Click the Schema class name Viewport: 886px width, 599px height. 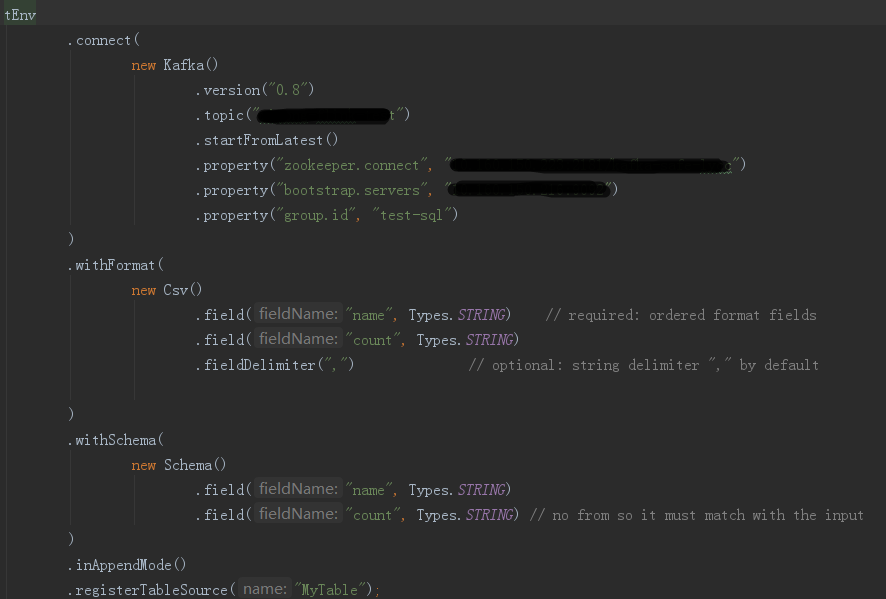click(x=191, y=465)
